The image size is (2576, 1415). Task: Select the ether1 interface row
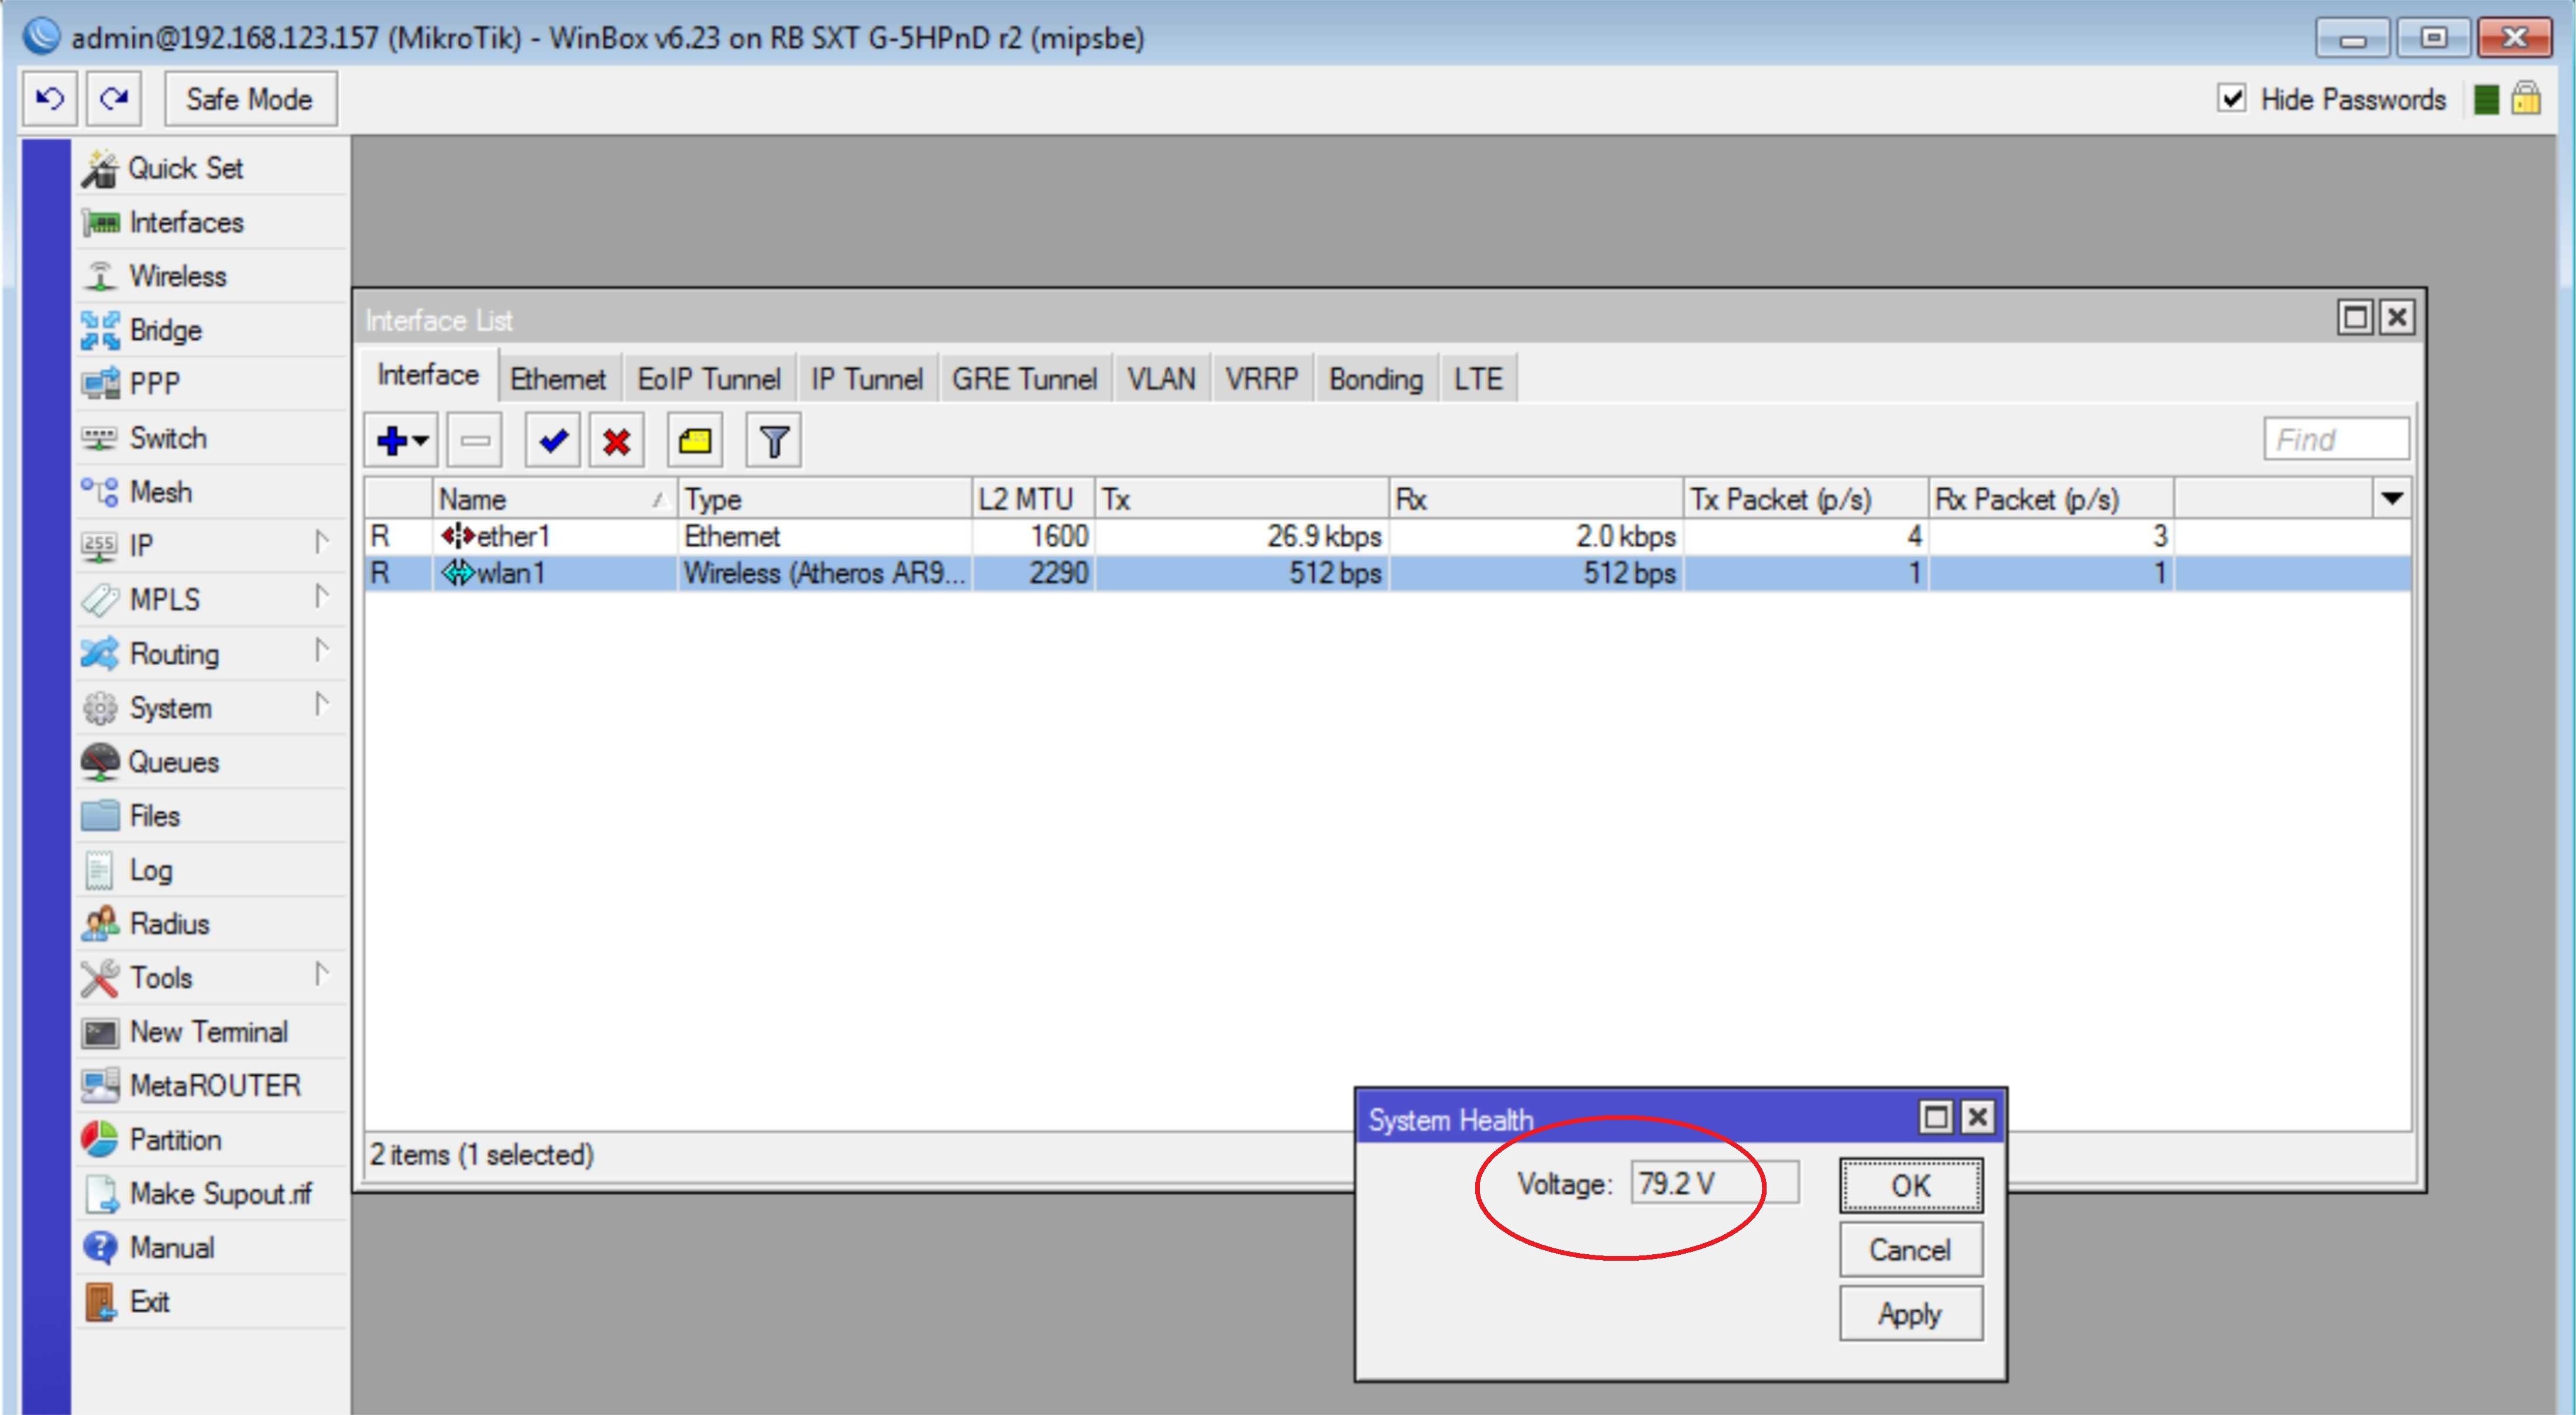(1387, 537)
